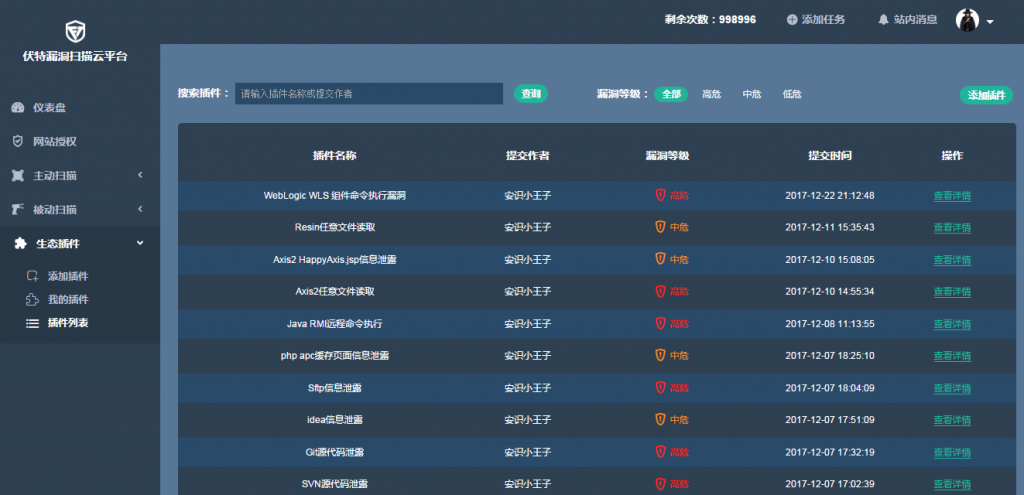
Task: Click red shield icon in WebLogic WLS row
Action: tap(660, 195)
